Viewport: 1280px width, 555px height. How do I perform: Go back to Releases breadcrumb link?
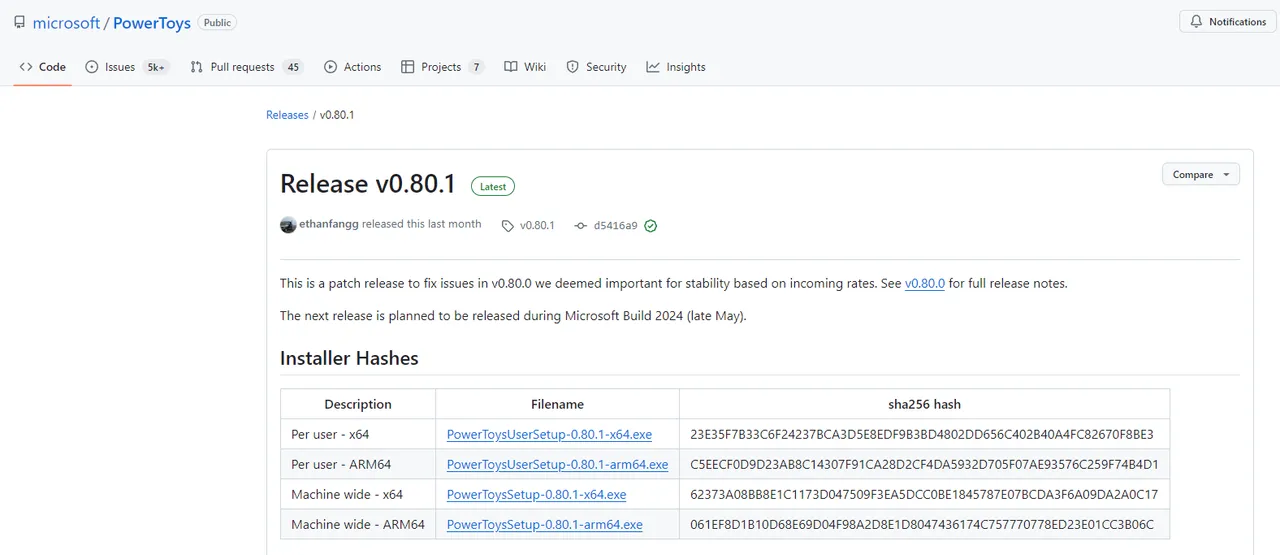tap(287, 115)
